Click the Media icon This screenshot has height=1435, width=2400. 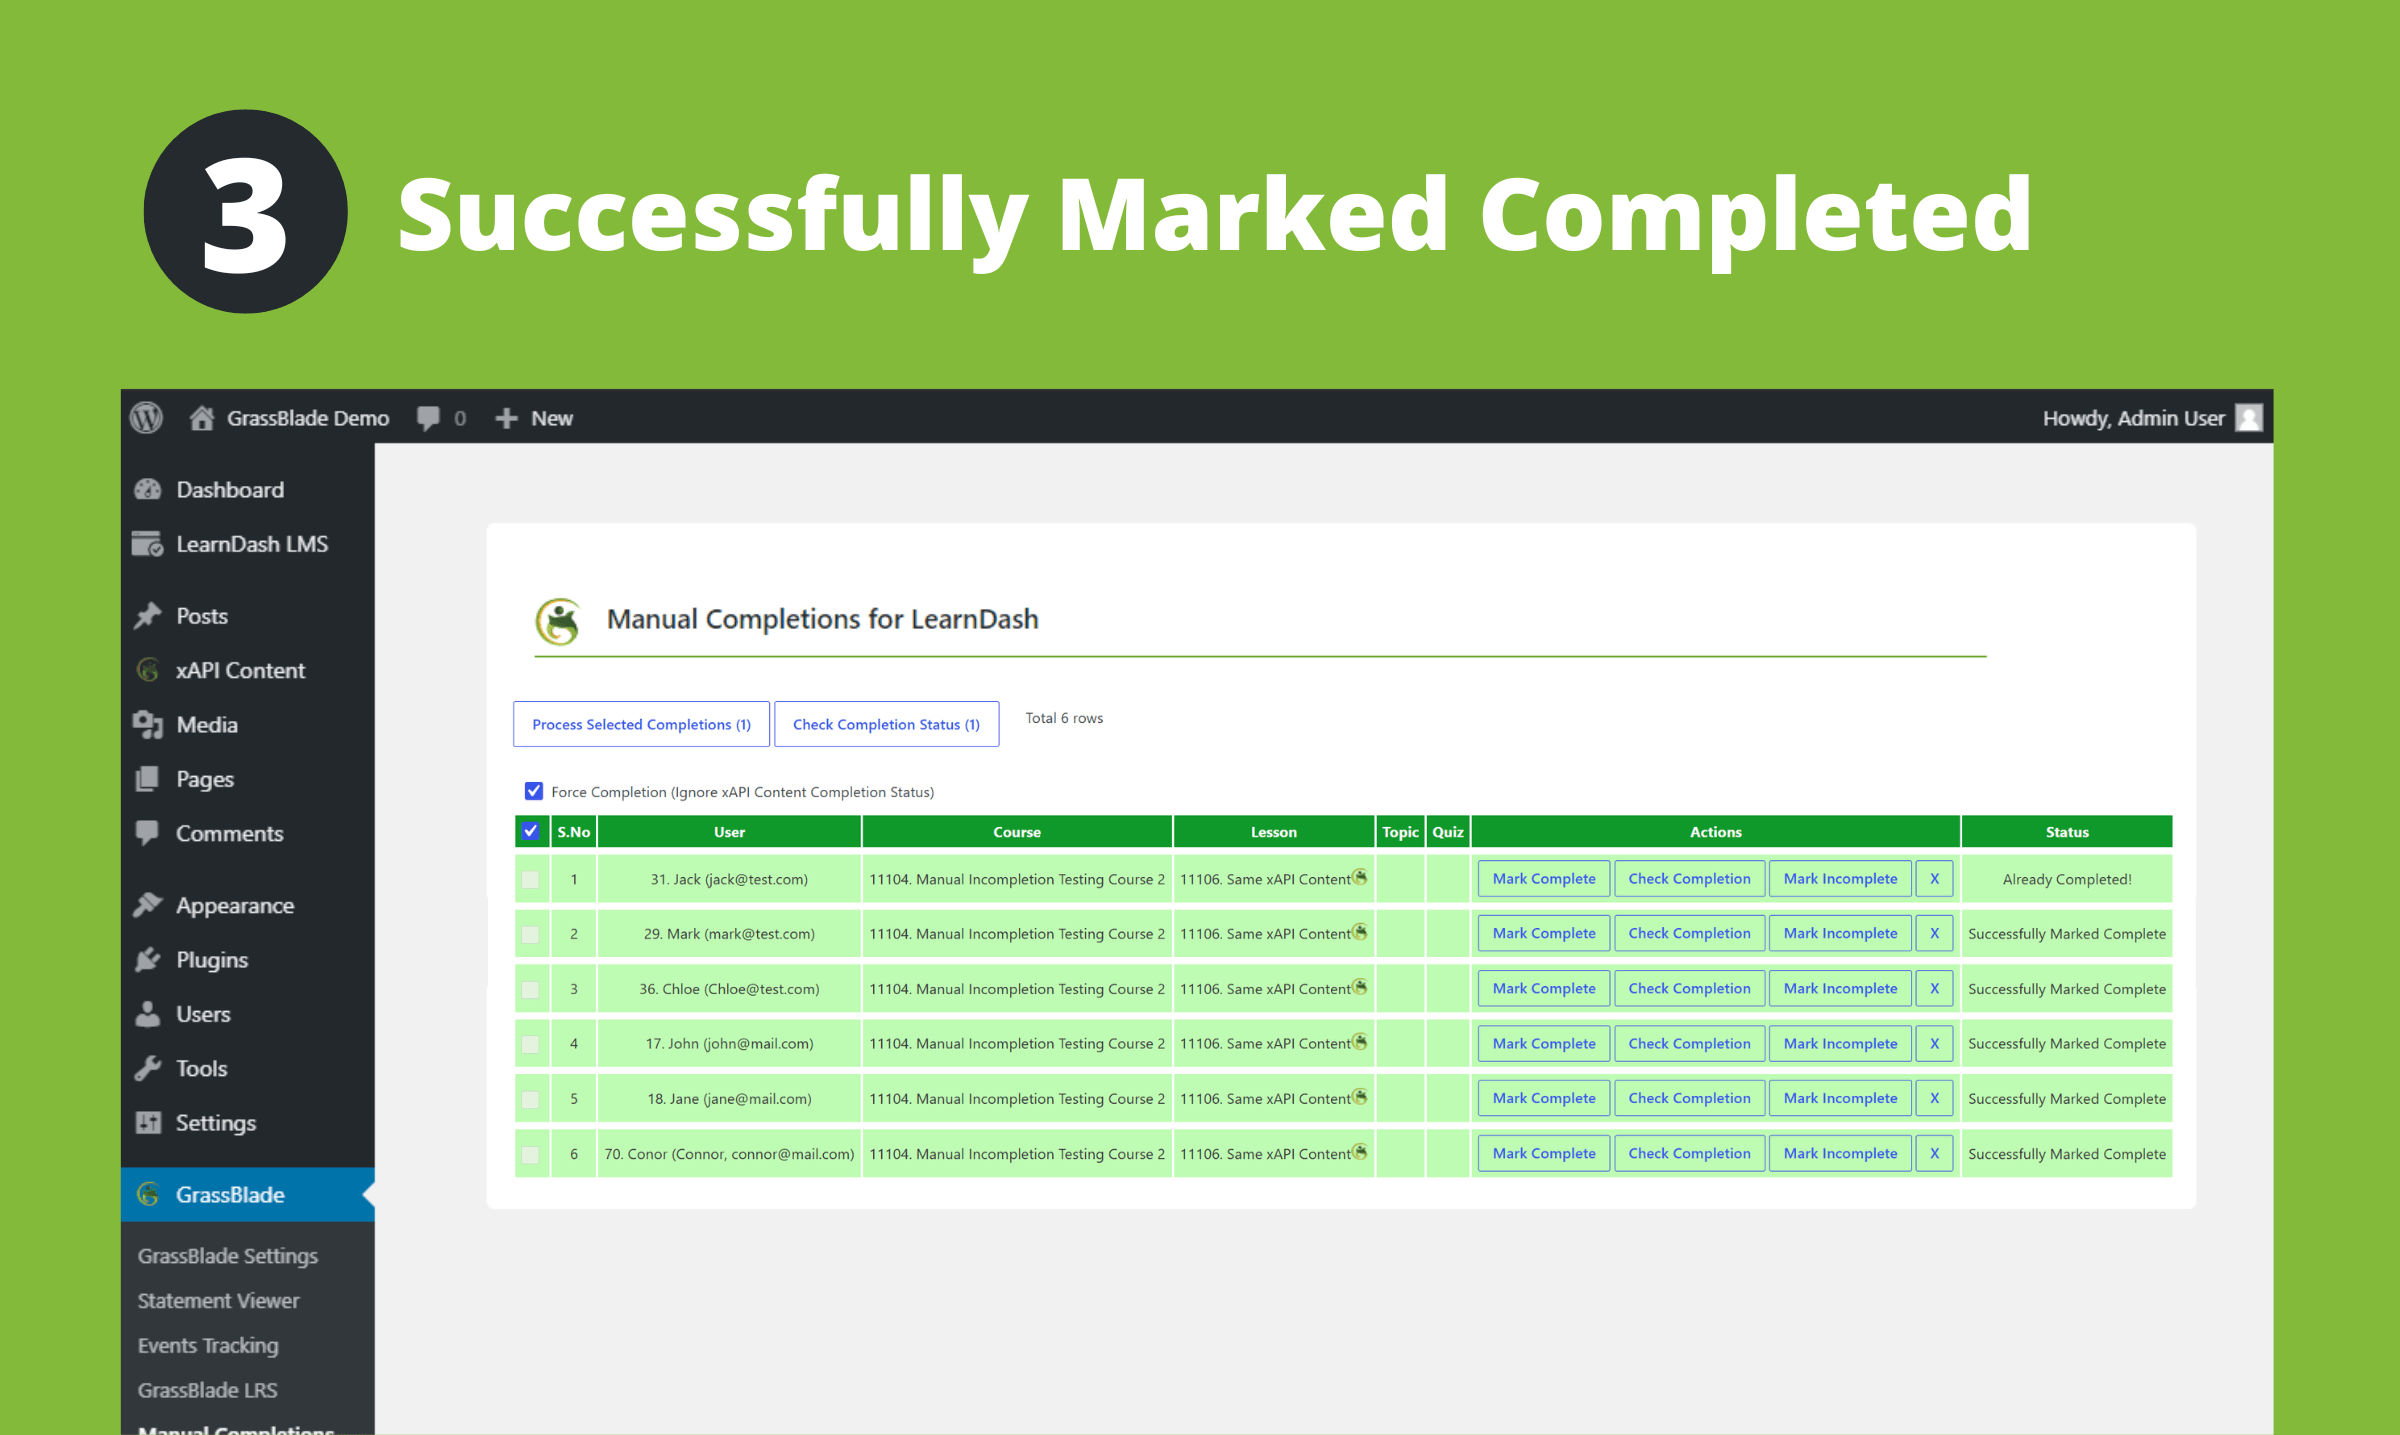[148, 725]
